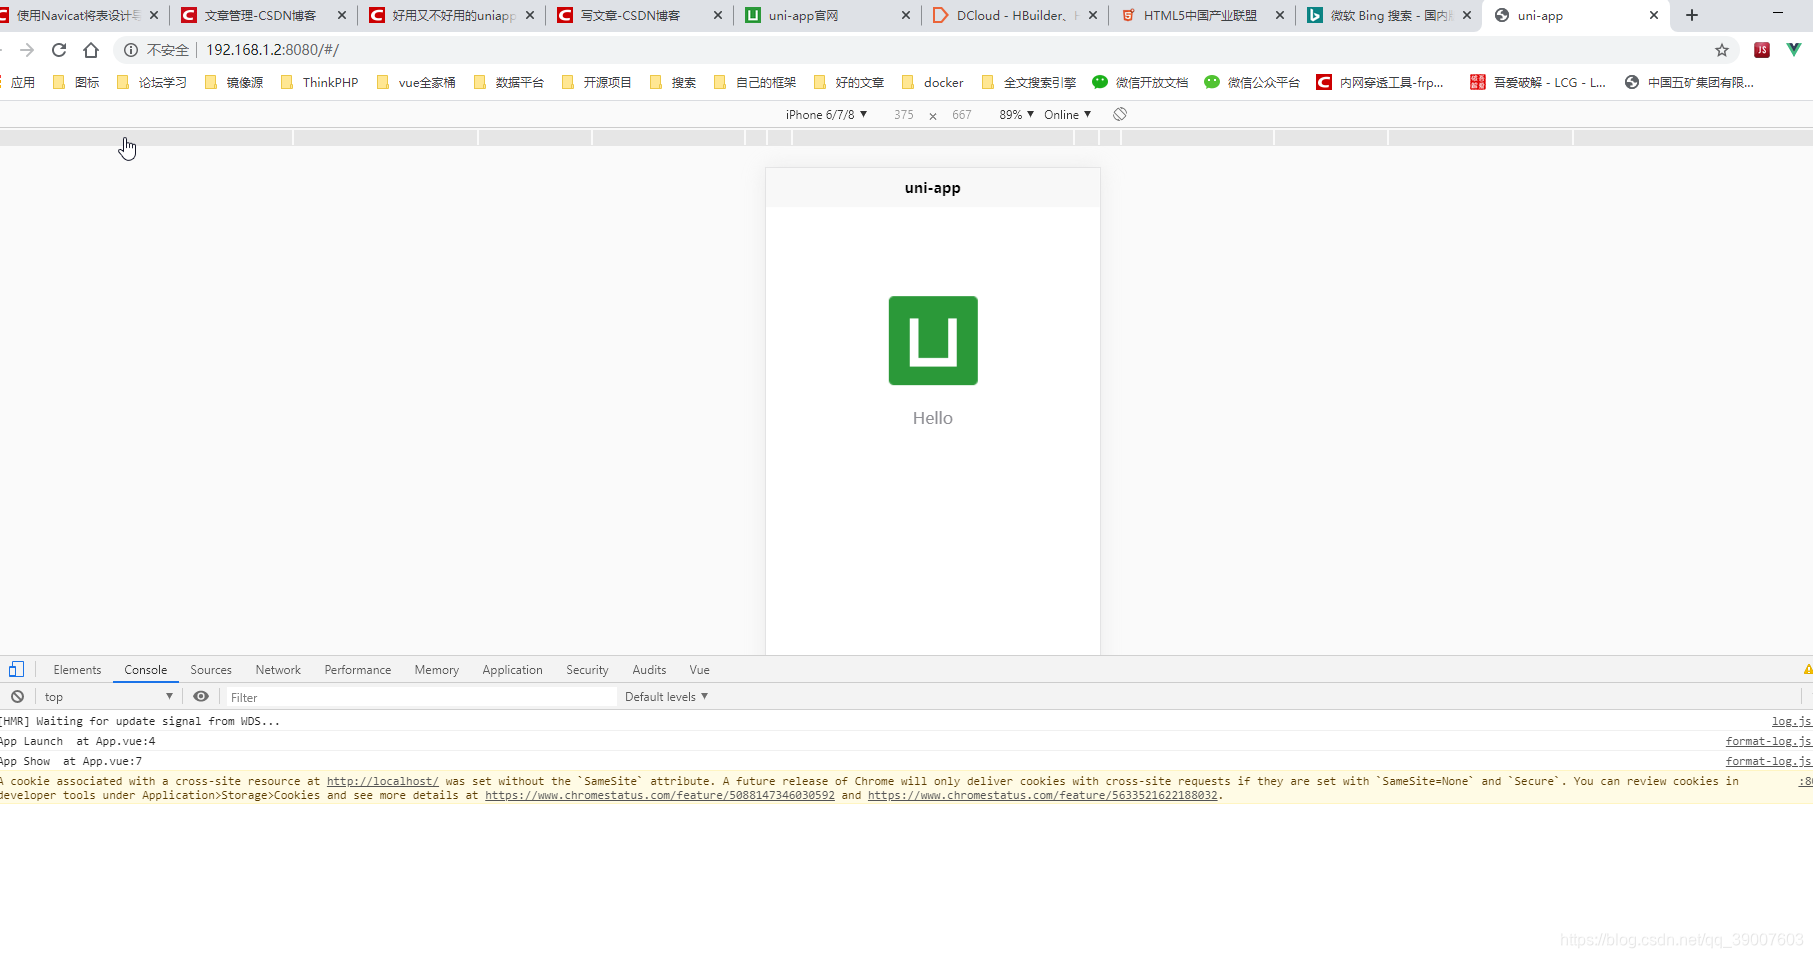
Task: Switch to the Performance panel tab
Action: click(358, 670)
